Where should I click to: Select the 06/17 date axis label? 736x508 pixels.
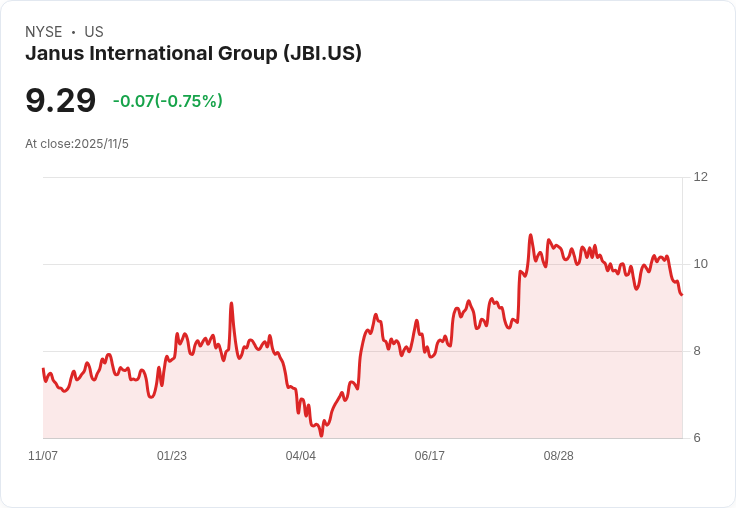429,455
